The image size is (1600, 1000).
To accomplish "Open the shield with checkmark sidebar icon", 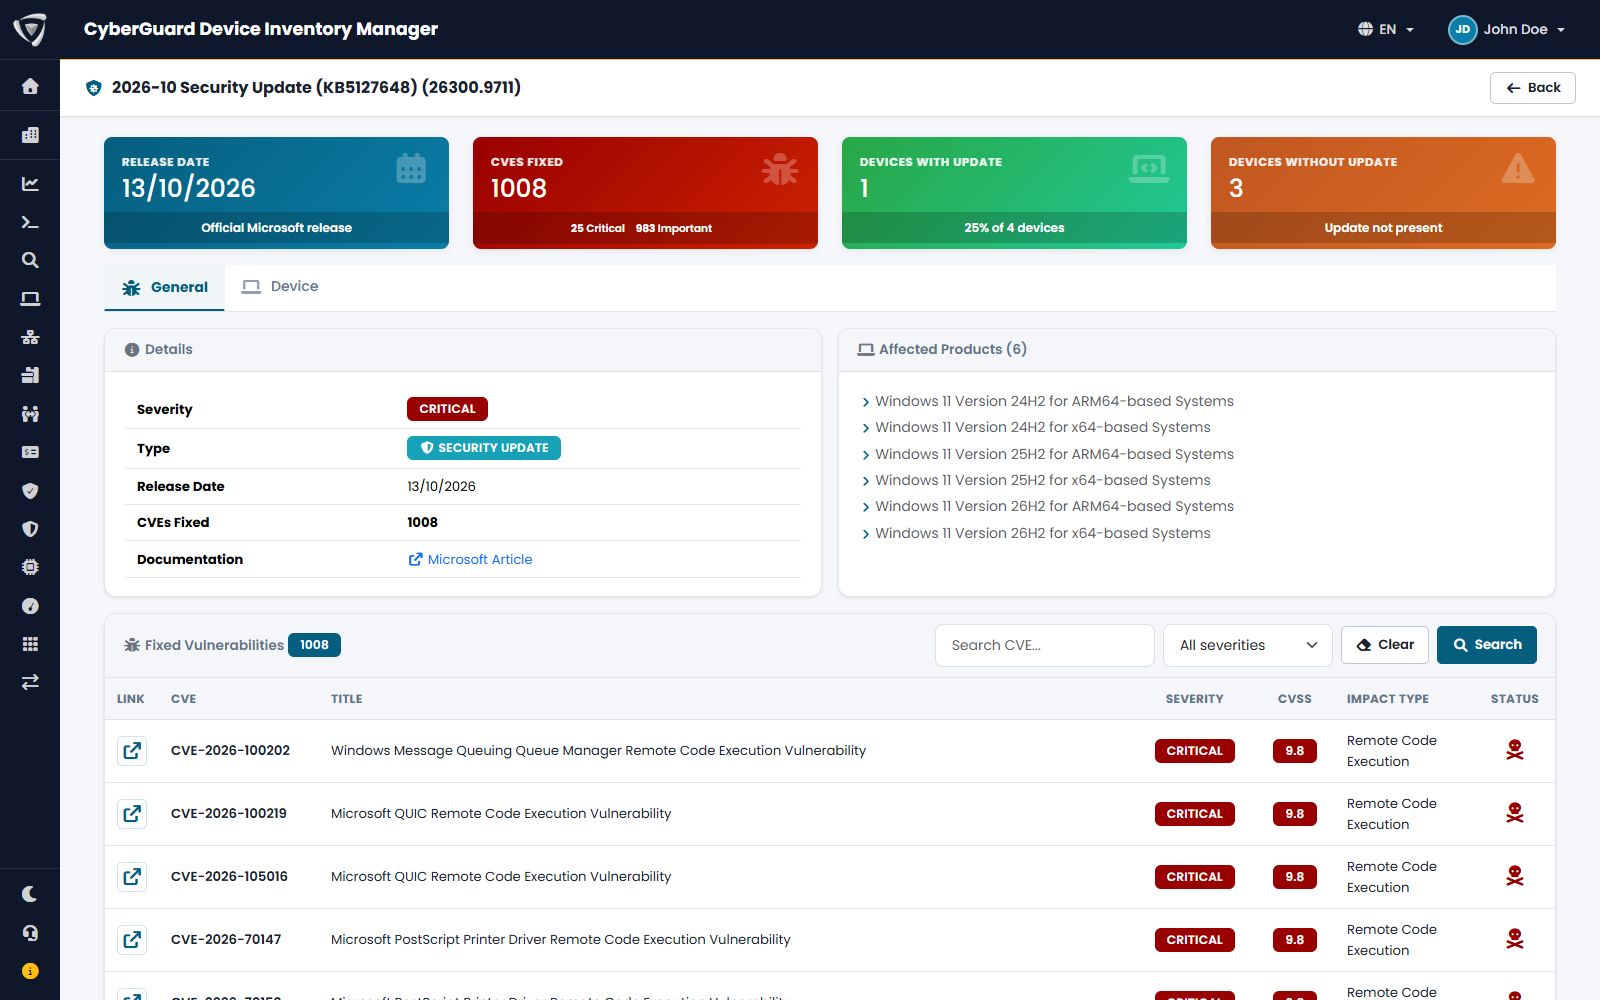I will click(30, 491).
